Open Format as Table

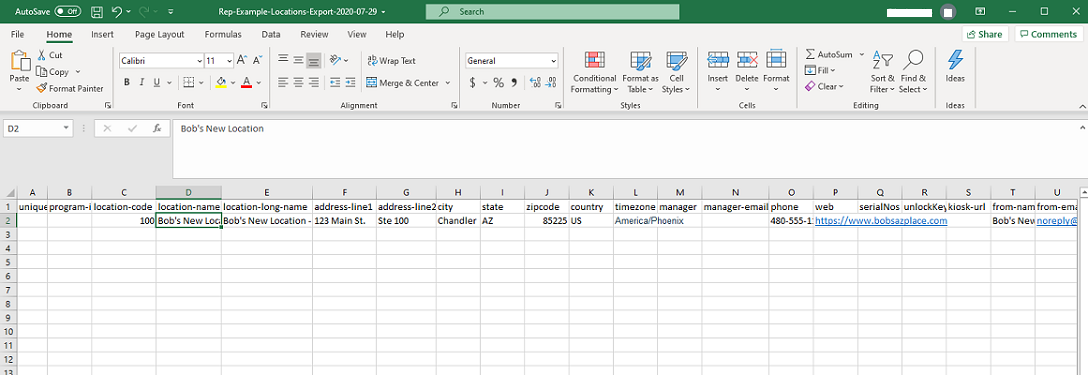pyautogui.click(x=640, y=72)
